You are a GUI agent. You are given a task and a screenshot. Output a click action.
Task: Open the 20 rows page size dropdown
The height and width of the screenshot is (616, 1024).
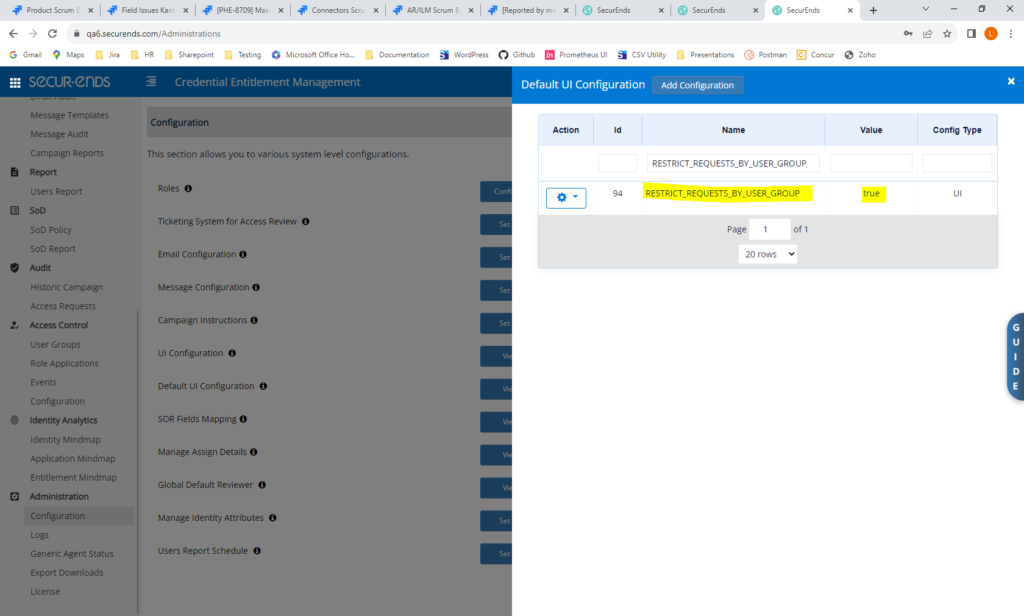[768, 254]
